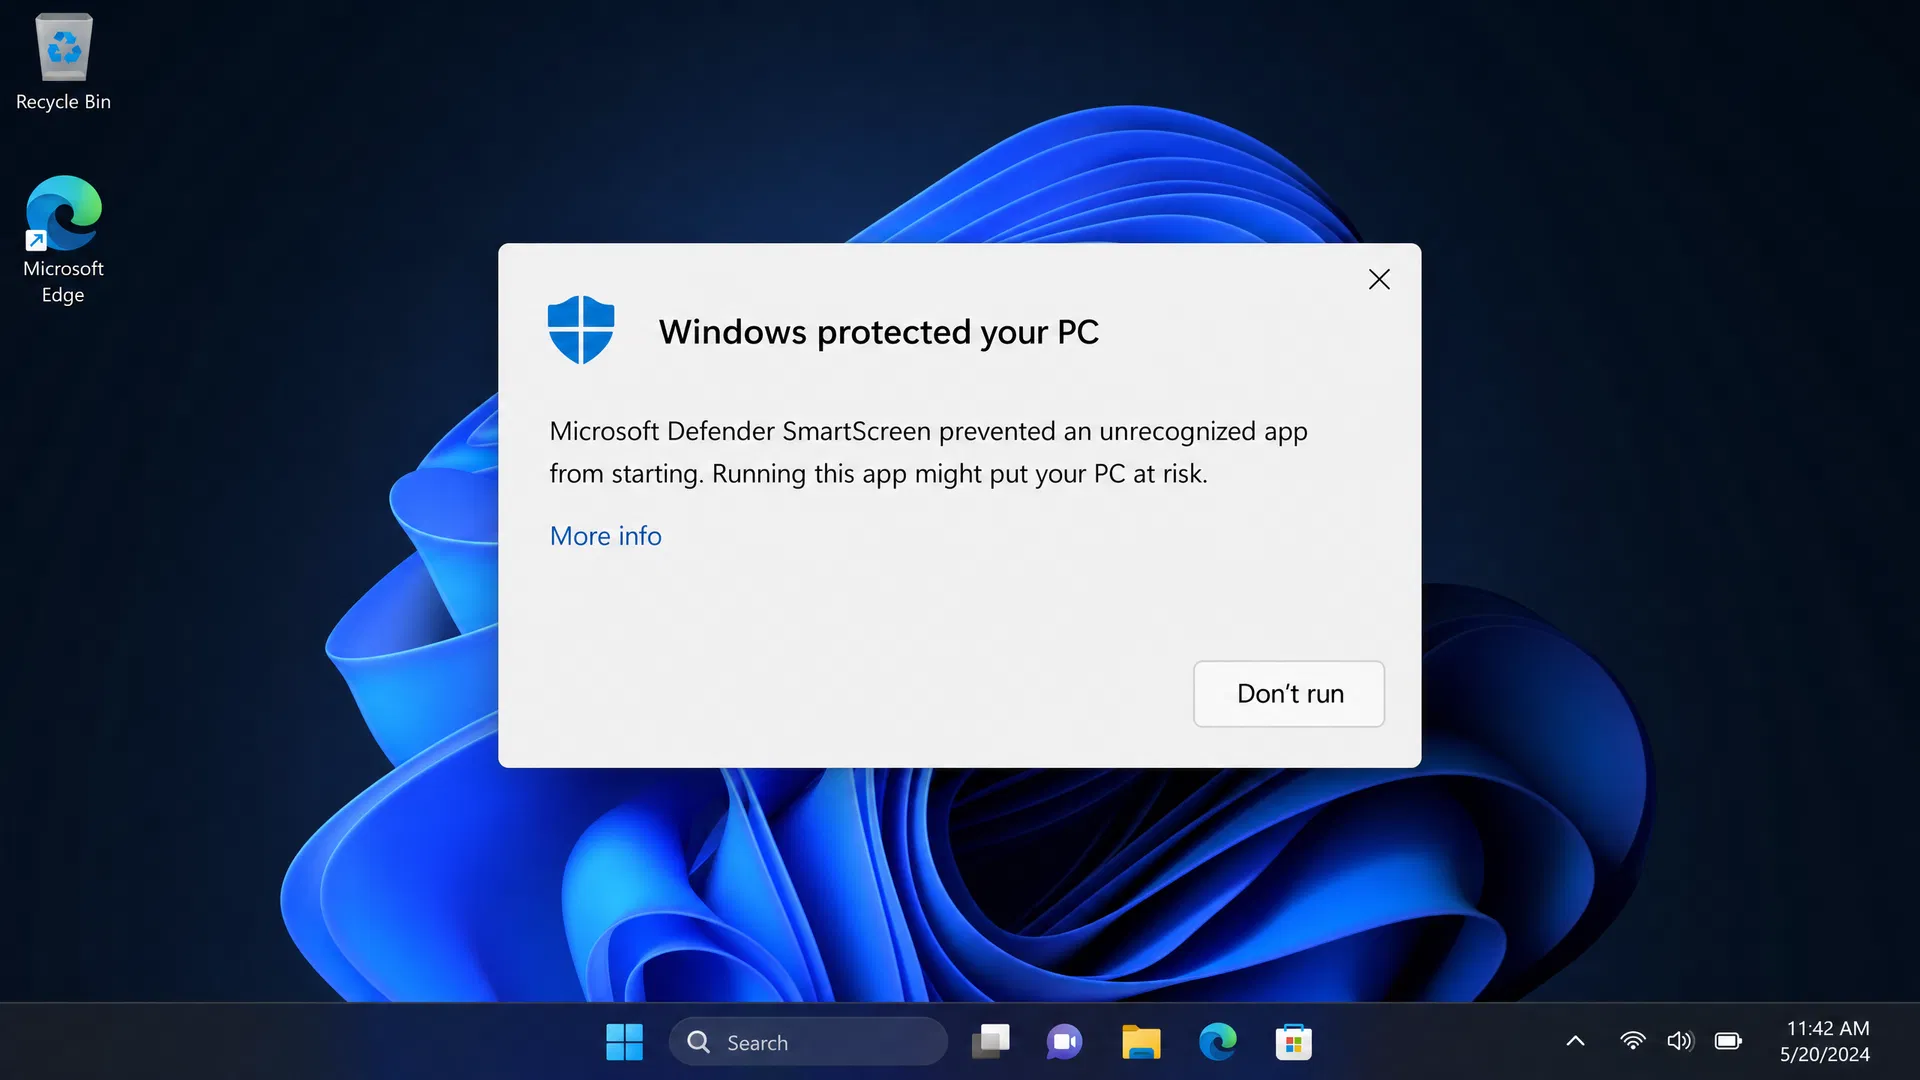Click the Defender shield icon in dialog
The image size is (1920, 1080).
(581, 329)
